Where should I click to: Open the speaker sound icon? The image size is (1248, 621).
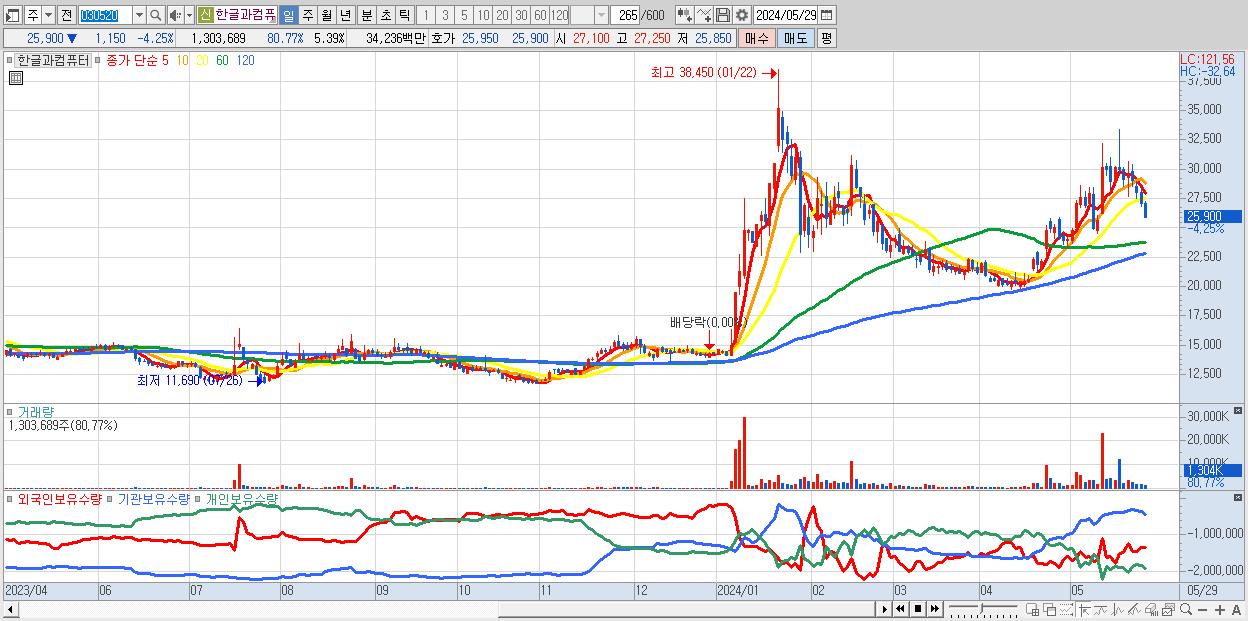174,15
